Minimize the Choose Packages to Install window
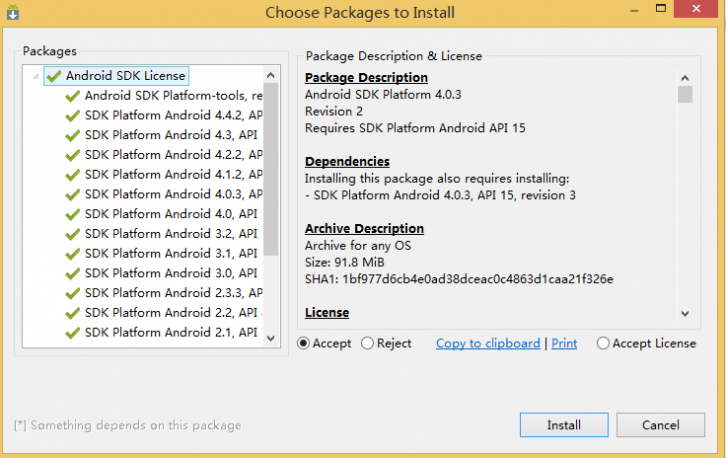 pyautogui.click(x=634, y=9)
